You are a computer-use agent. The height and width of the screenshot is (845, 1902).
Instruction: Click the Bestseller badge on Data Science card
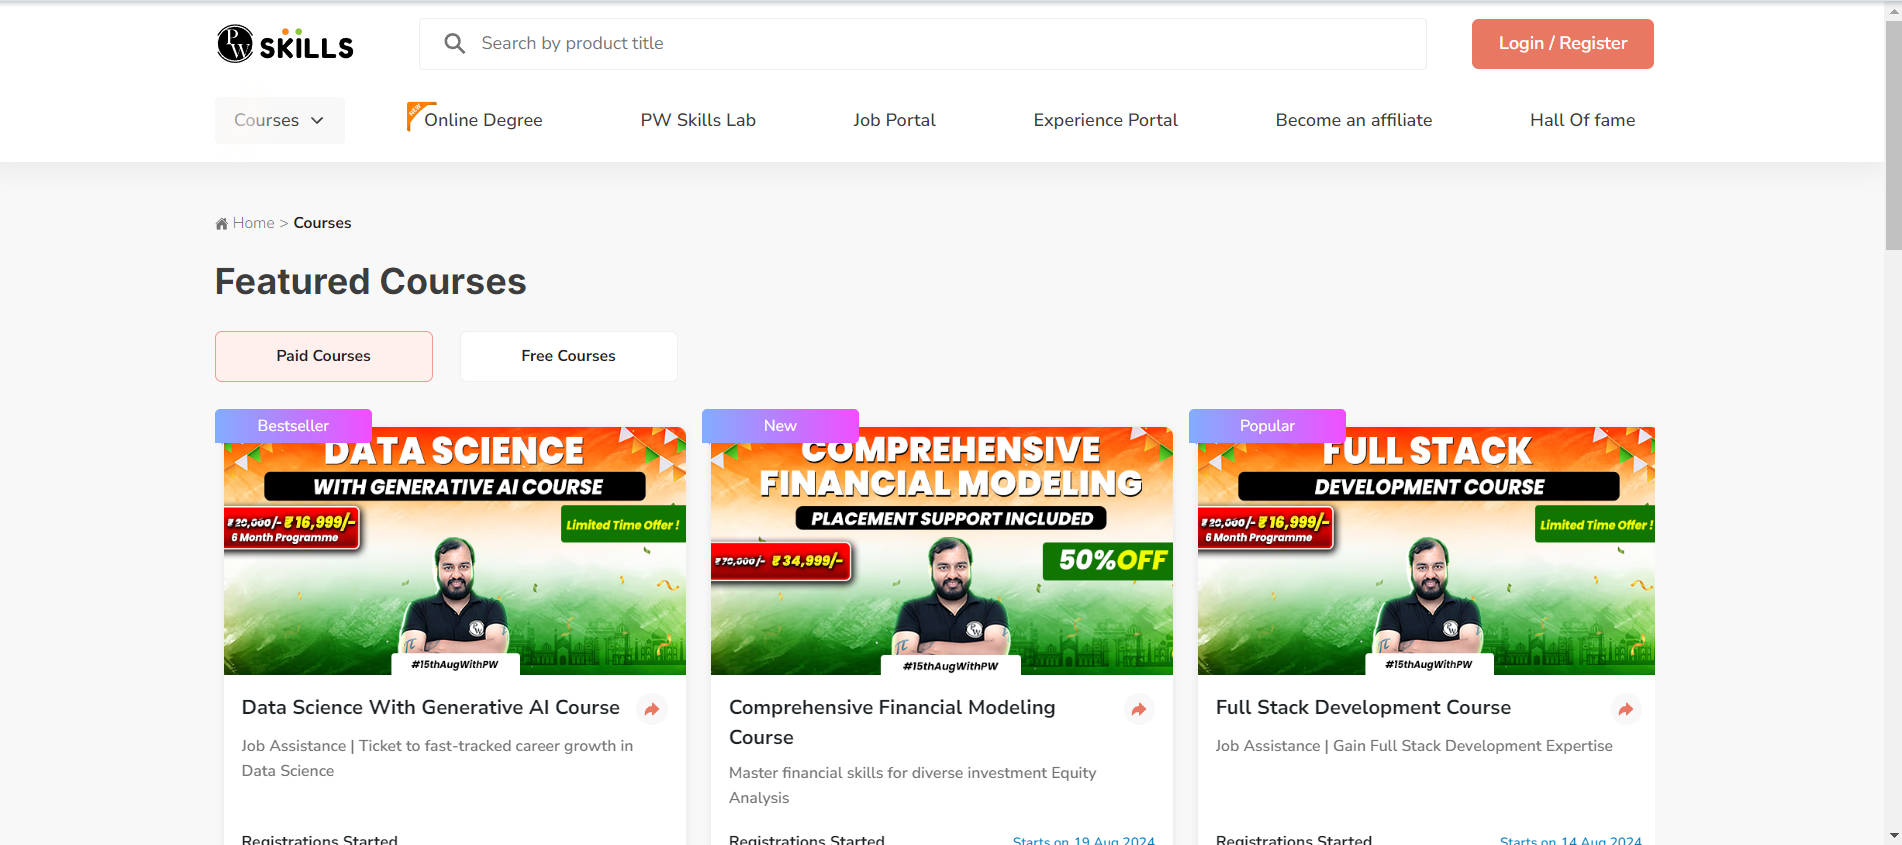pos(293,426)
